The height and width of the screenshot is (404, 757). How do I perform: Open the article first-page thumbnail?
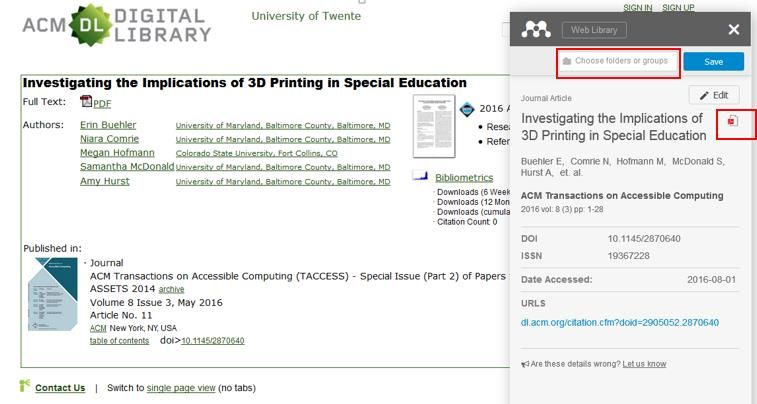[x=434, y=126]
